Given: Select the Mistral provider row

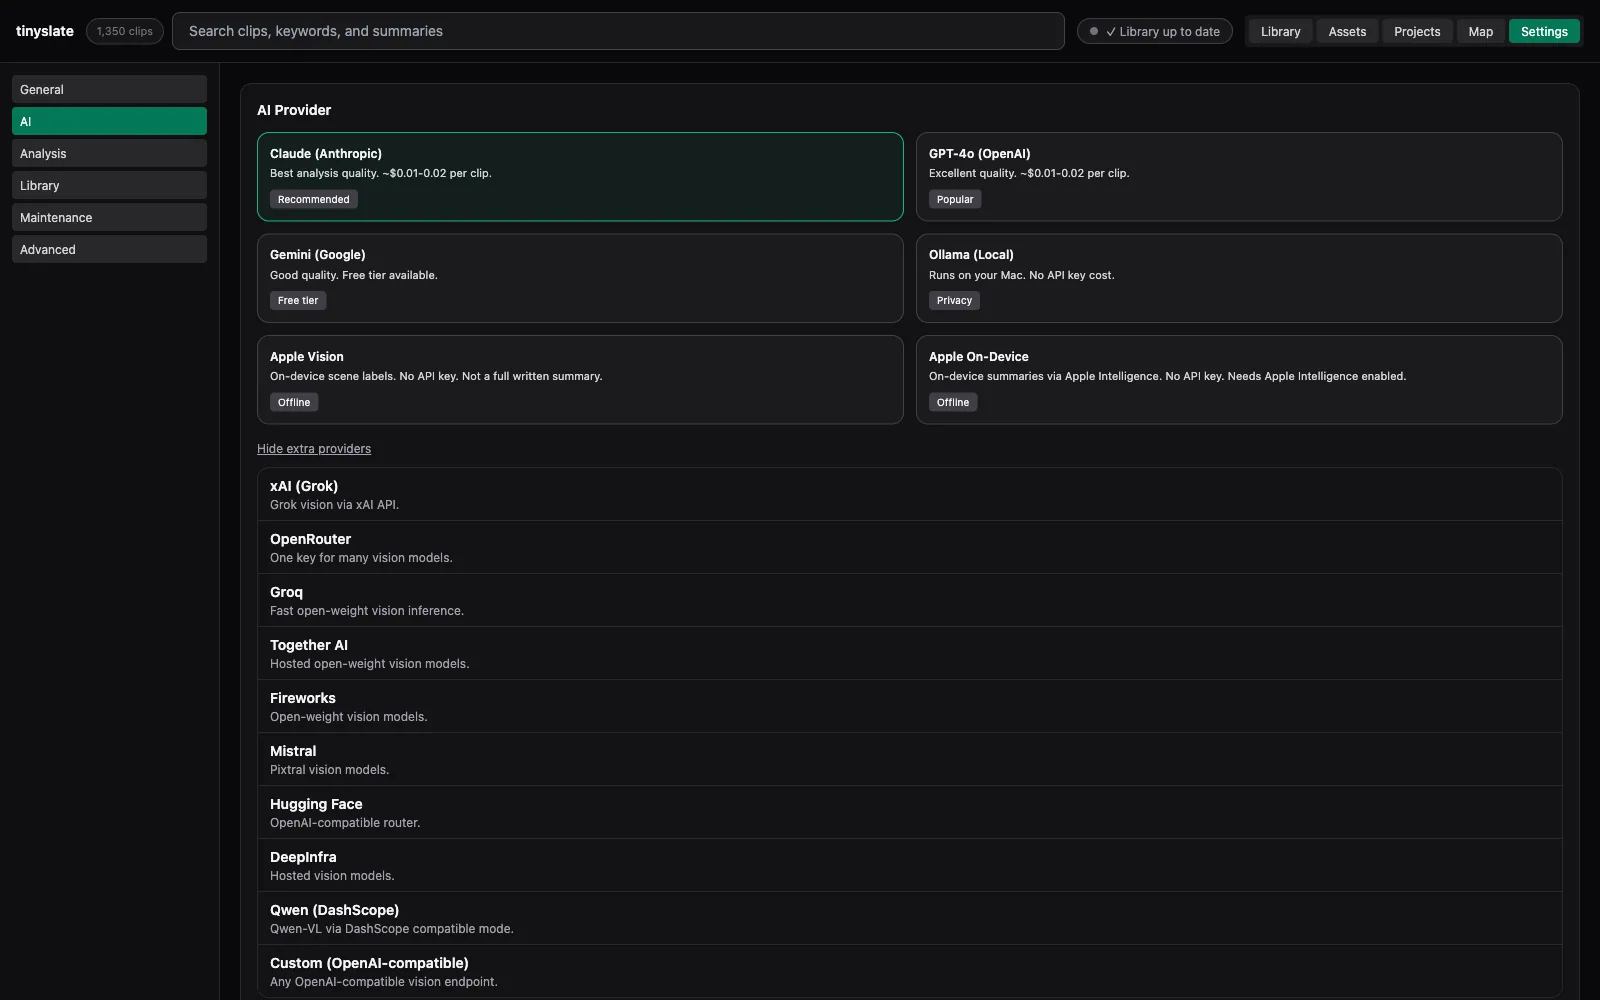Looking at the screenshot, I should [x=910, y=759].
